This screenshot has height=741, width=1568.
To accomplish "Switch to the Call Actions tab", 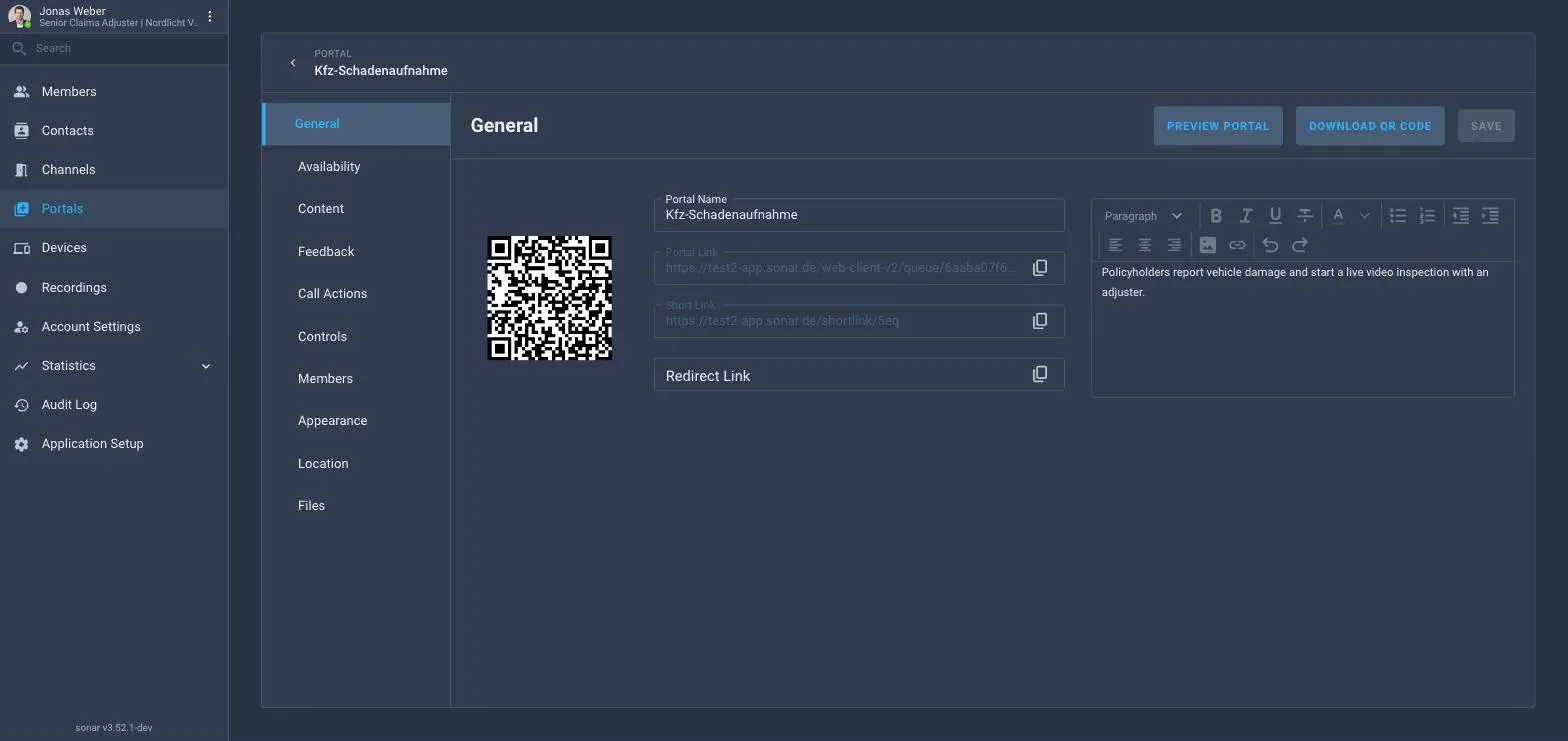I will point(356,294).
